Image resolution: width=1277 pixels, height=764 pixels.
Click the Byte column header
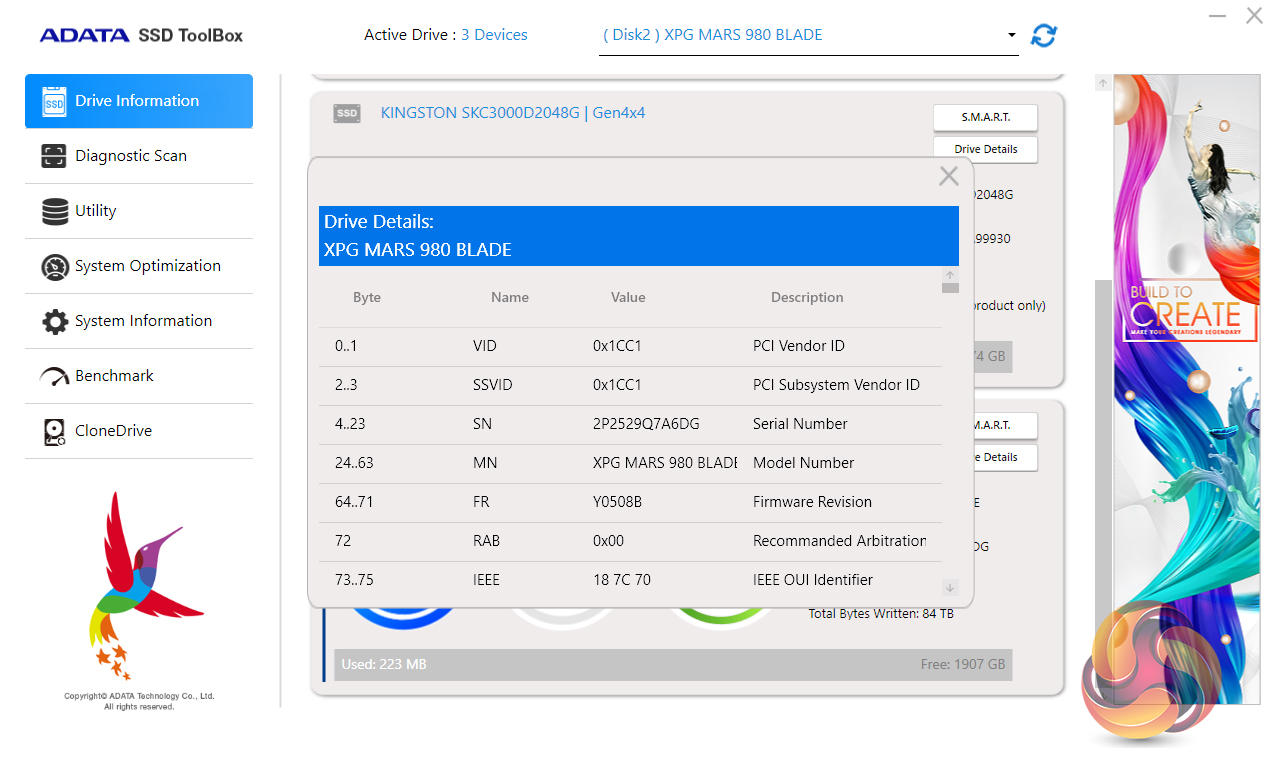click(367, 297)
